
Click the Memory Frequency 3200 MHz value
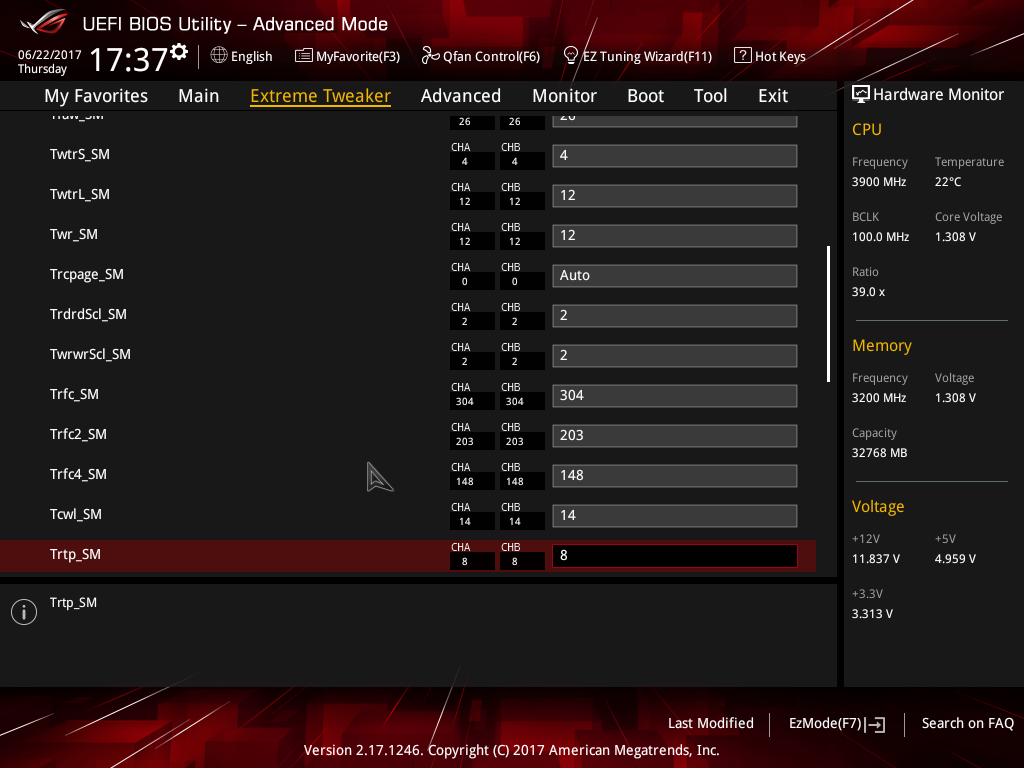[x=879, y=398]
